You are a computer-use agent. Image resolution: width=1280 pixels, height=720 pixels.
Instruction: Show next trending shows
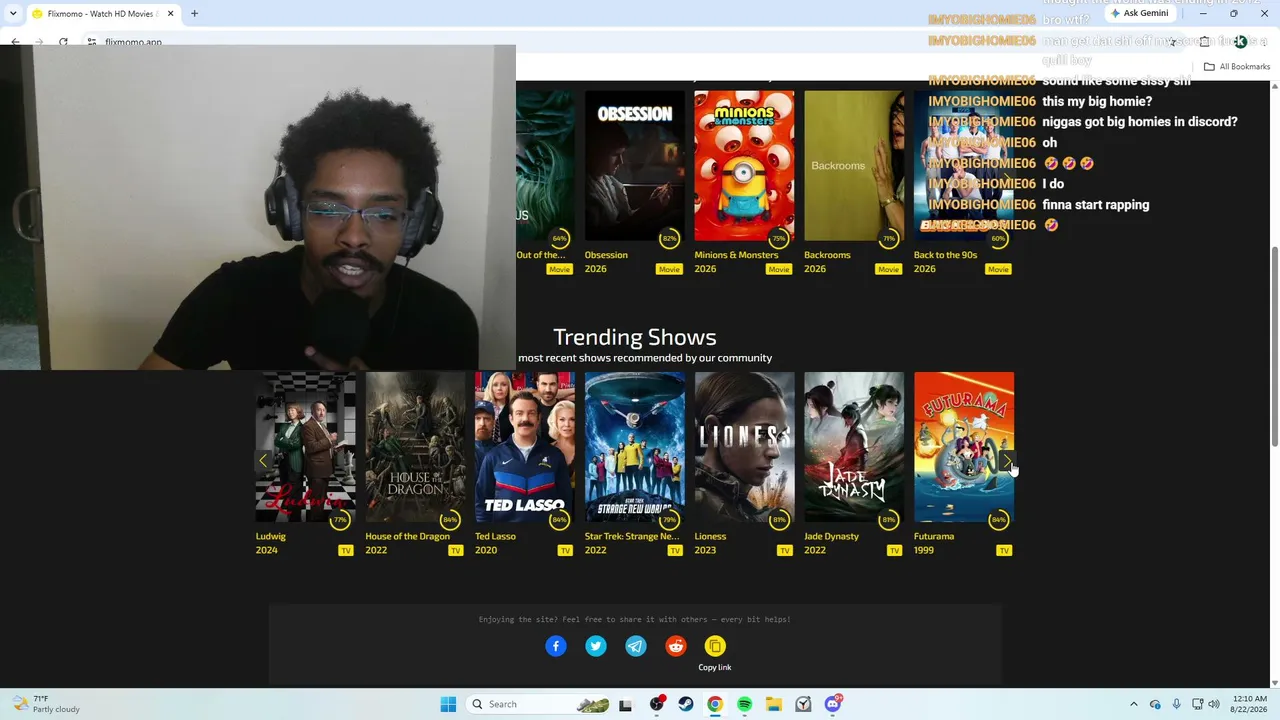pos(1006,461)
